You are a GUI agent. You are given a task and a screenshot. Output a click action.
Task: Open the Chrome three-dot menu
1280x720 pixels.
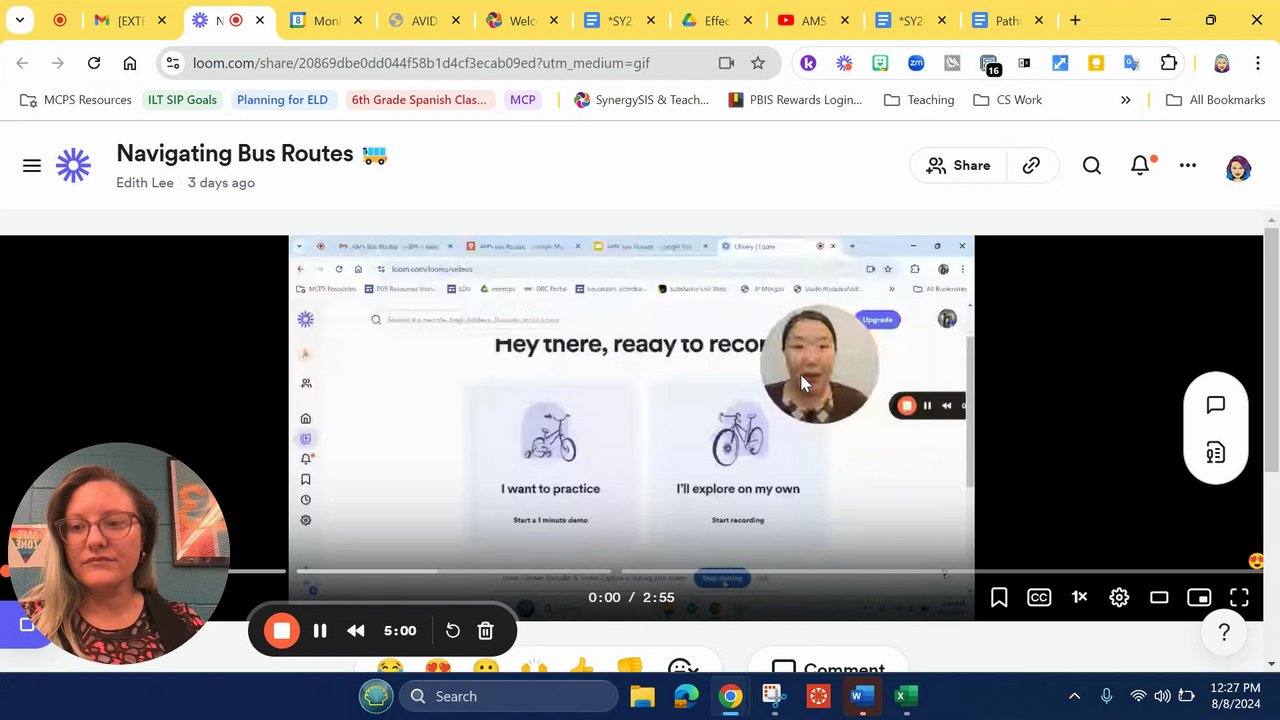tap(1257, 63)
